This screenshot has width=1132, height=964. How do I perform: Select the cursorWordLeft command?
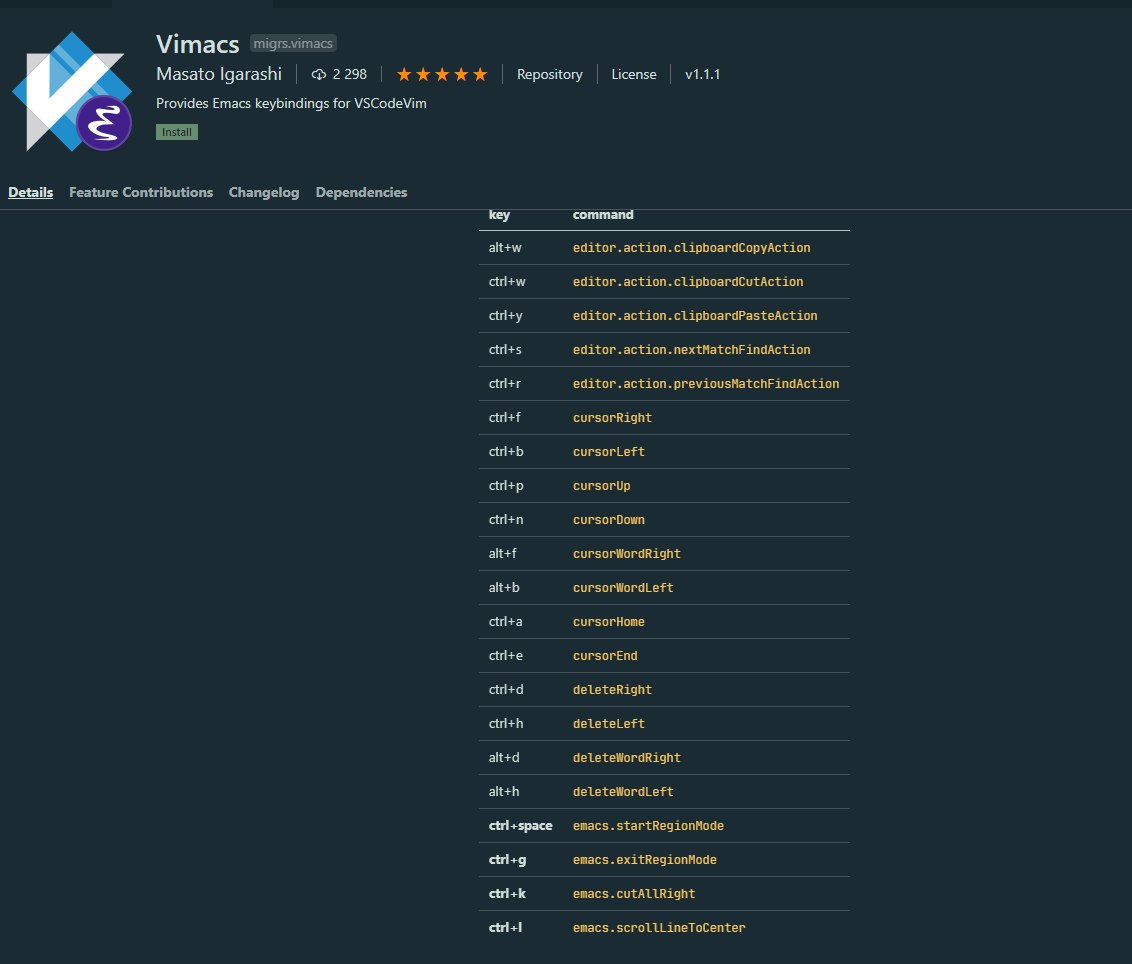click(x=622, y=587)
